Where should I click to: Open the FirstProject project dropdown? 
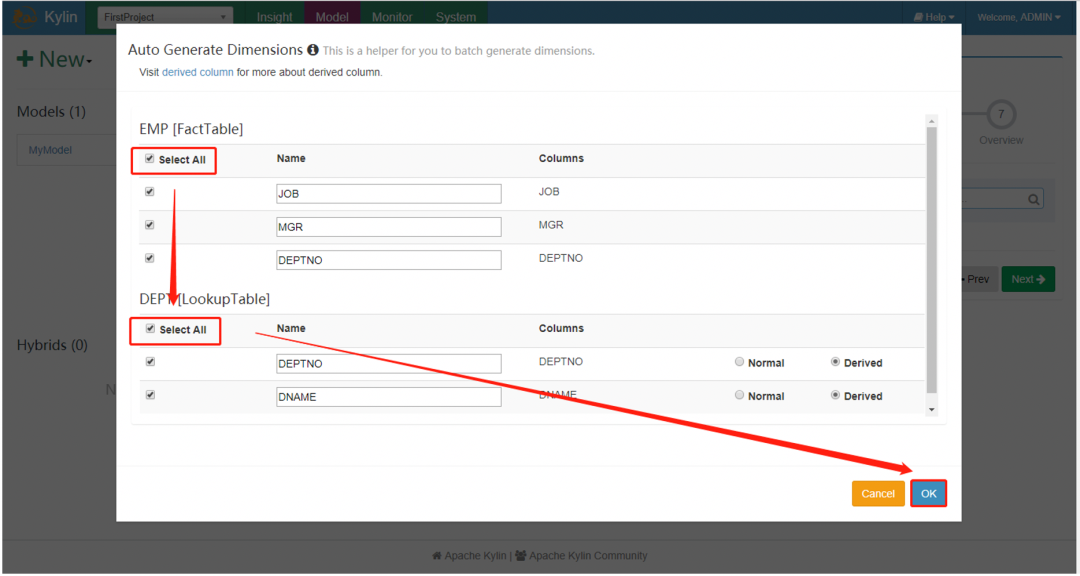[x=165, y=17]
